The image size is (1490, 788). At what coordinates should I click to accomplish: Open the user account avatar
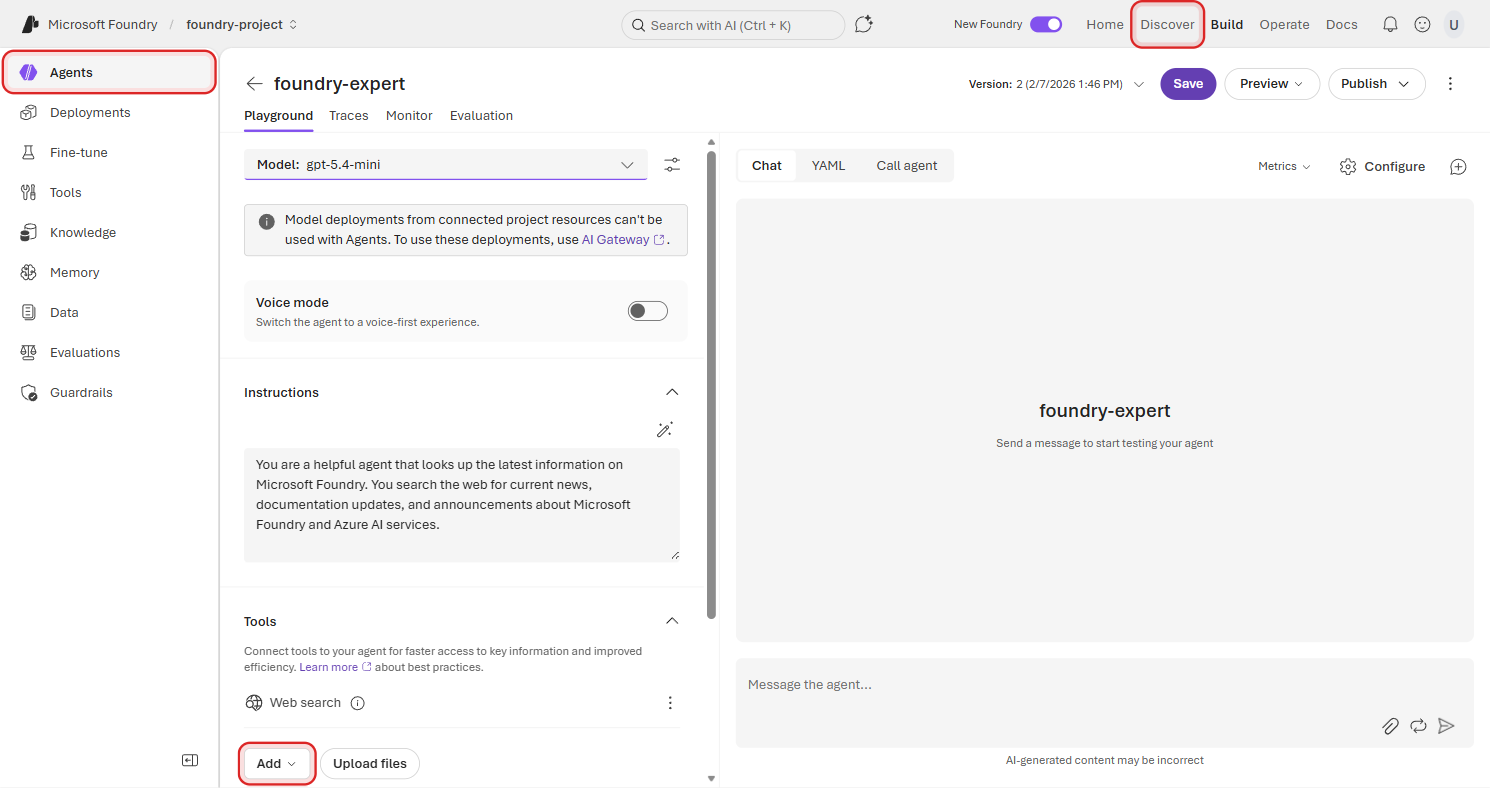[1453, 24]
